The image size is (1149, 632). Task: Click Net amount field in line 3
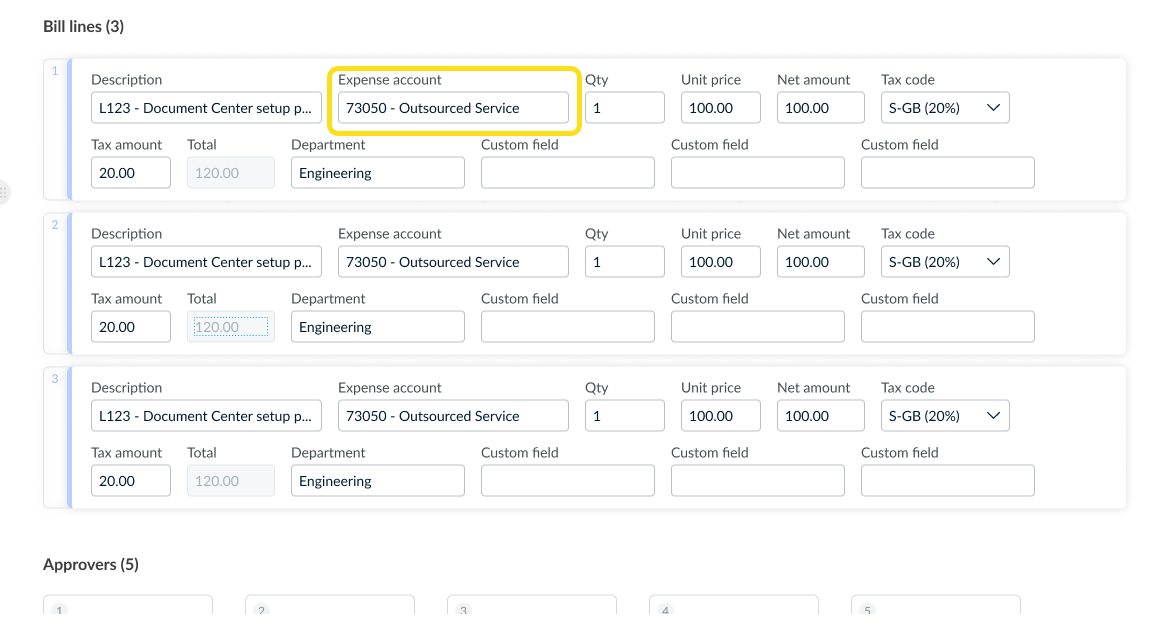point(821,416)
